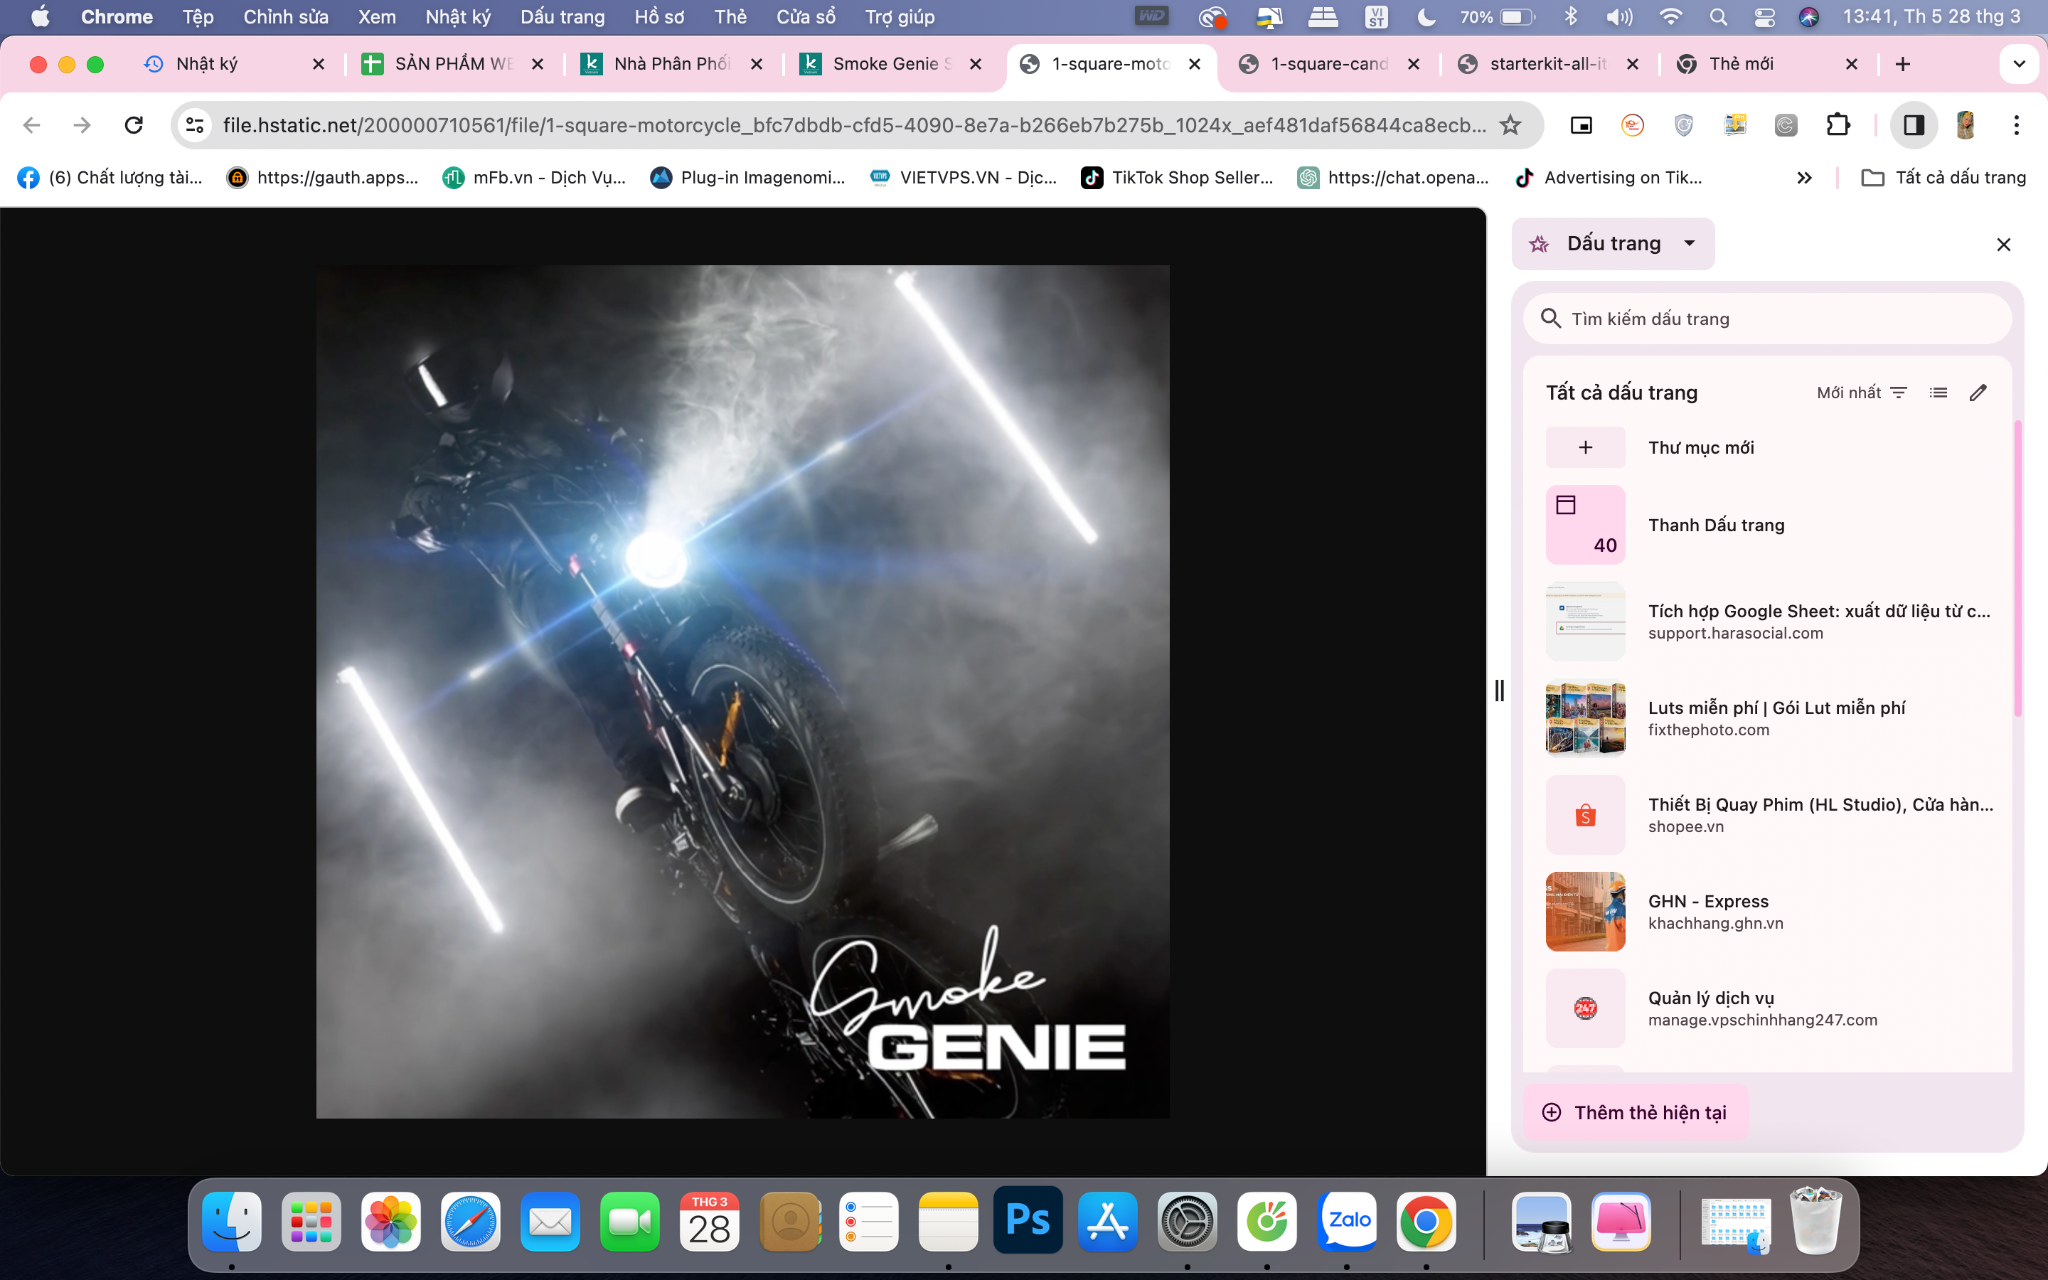Toggle the side panel button

pos(1914,125)
